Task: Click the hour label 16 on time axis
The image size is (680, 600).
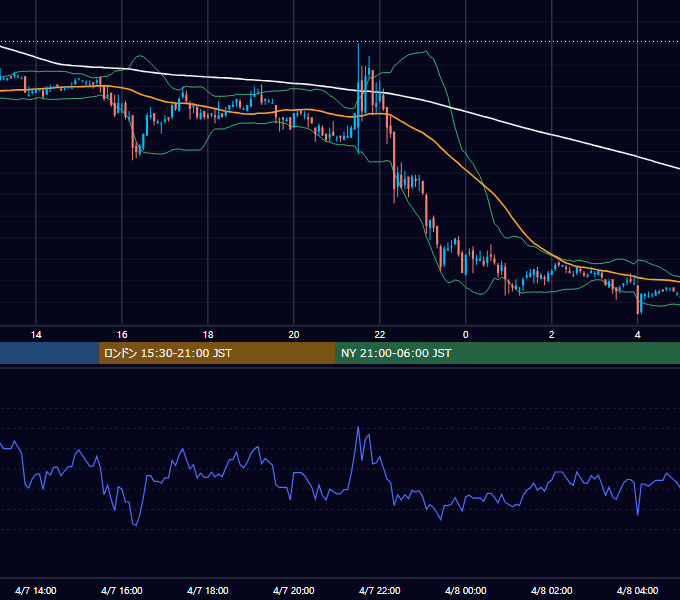Action: point(122,335)
